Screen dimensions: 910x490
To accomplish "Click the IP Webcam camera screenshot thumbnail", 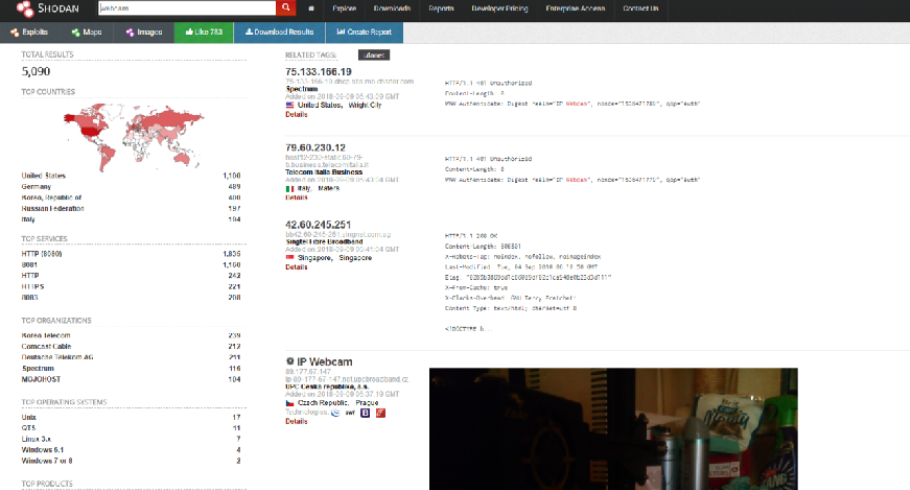I will tap(613, 428).
